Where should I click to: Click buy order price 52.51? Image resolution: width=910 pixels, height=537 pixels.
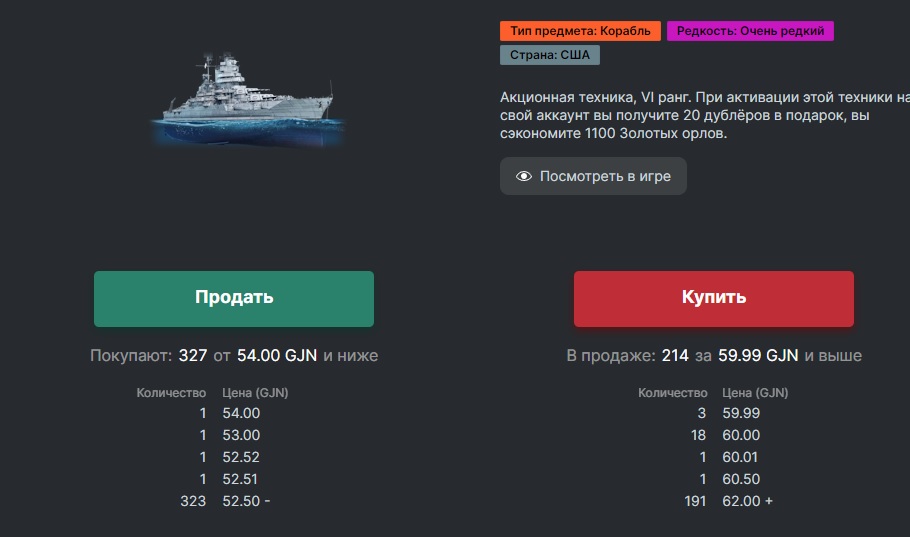[x=240, y=480]
